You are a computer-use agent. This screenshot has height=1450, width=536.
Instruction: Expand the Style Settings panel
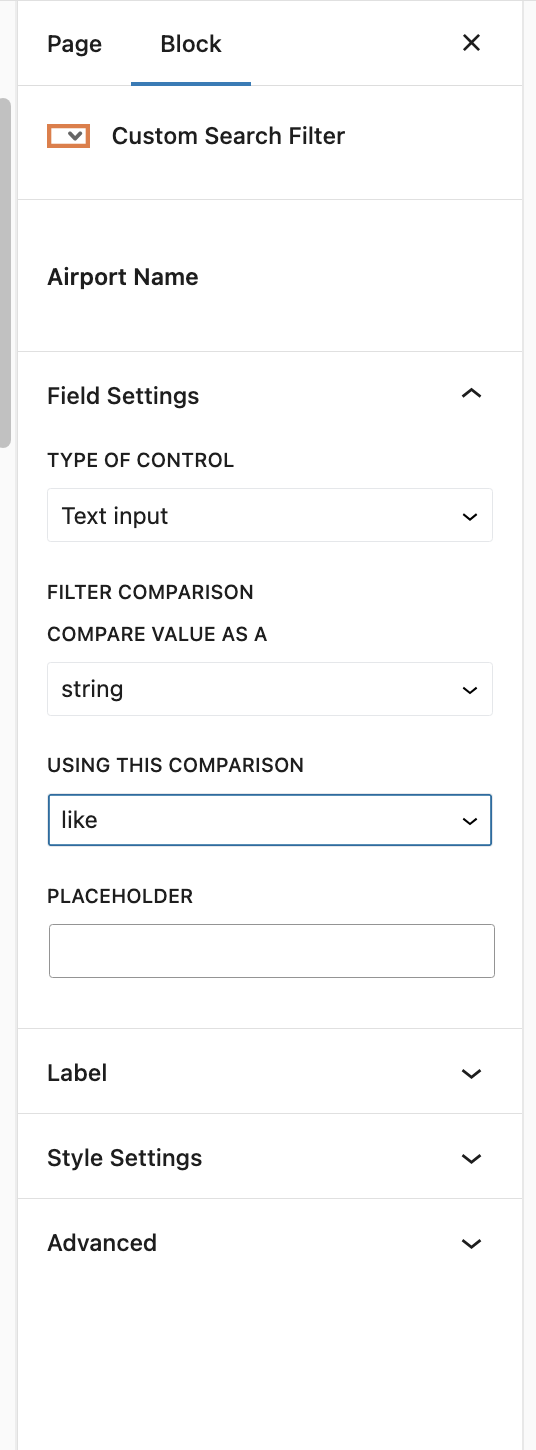[270, 1157]
